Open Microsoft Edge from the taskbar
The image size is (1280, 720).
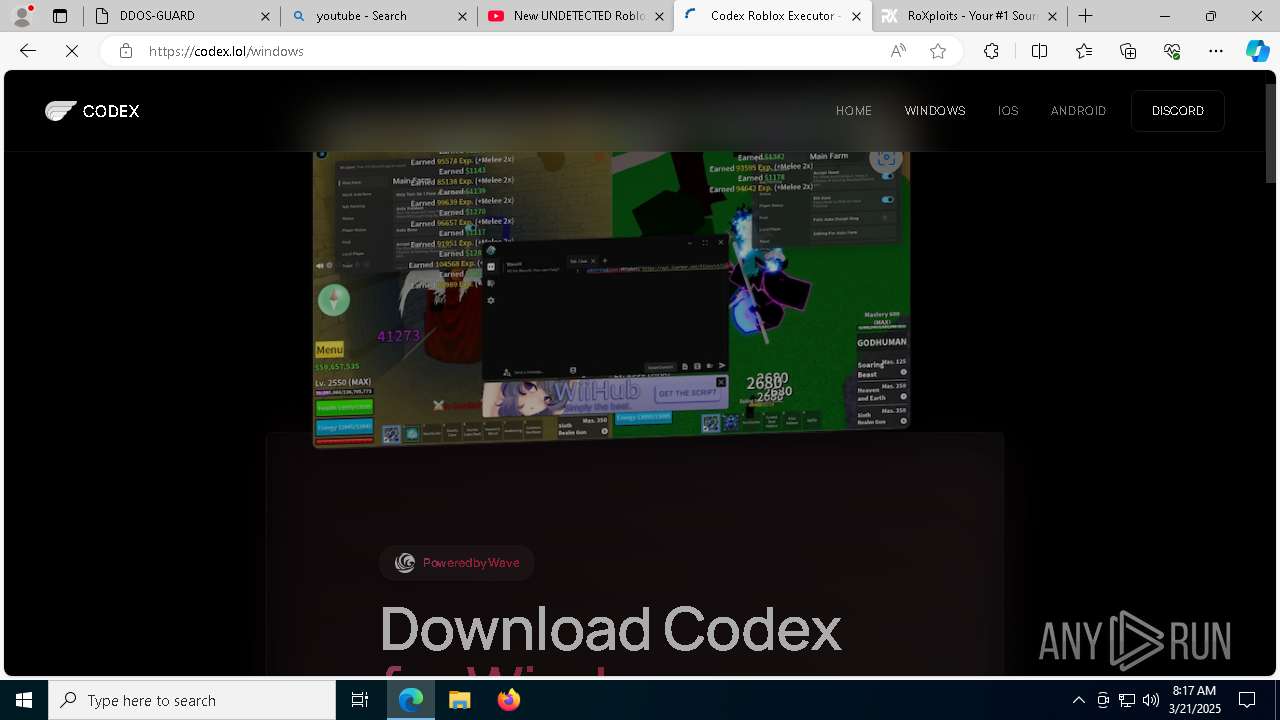411,700
